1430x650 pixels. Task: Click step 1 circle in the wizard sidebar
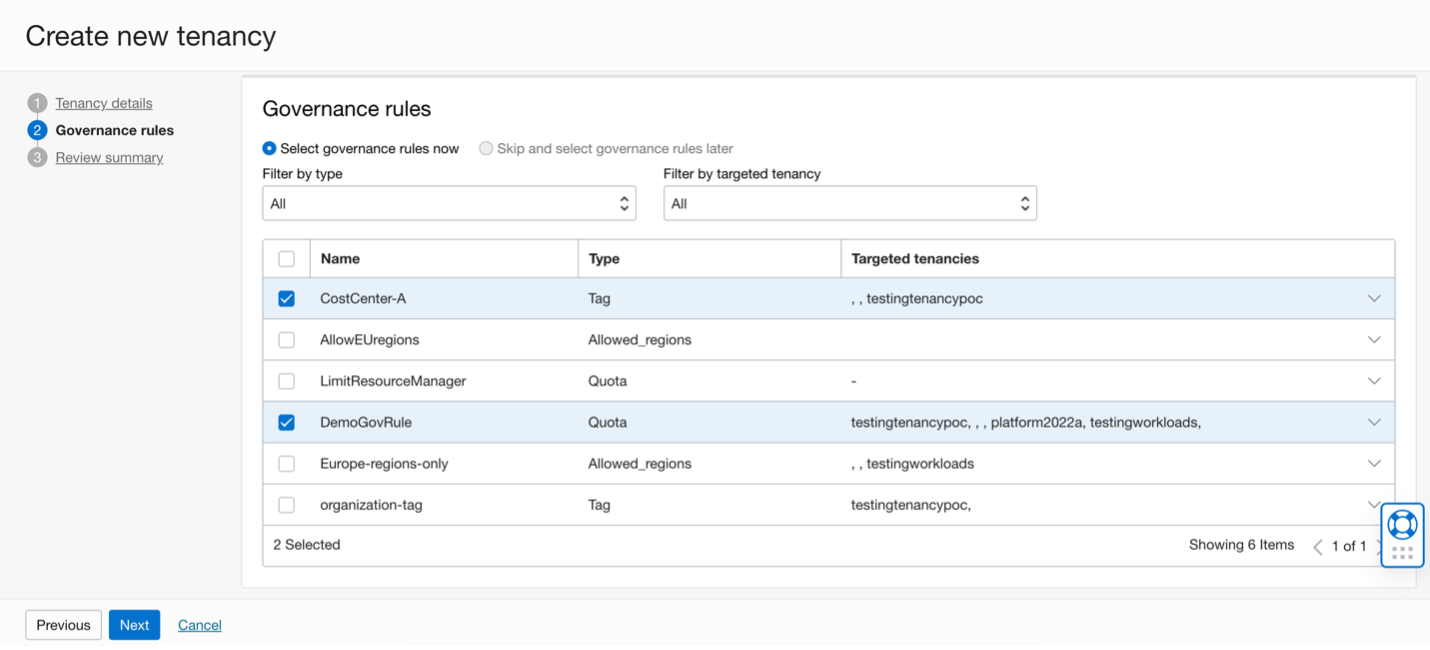tap(36, 102)
